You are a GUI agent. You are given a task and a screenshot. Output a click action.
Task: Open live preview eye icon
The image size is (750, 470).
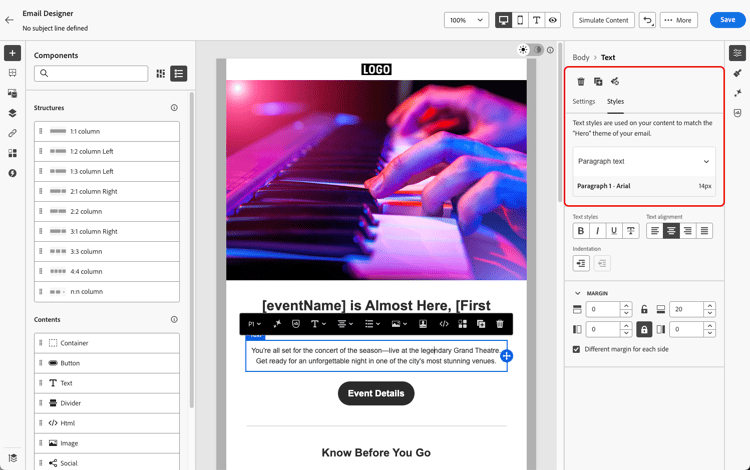[552, 20]
